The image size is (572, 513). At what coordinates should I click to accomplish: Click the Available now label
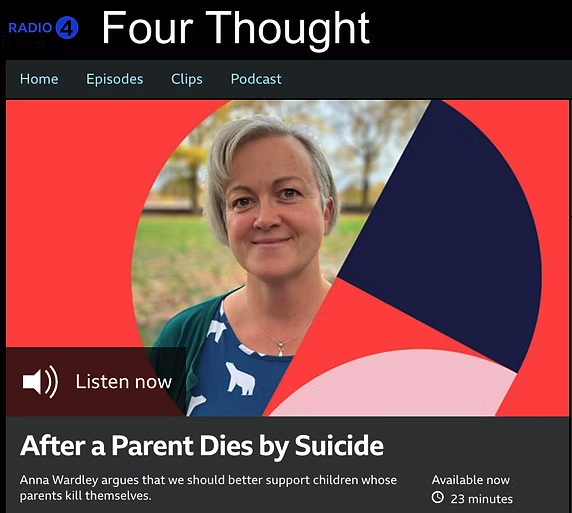tap(471, 480)
